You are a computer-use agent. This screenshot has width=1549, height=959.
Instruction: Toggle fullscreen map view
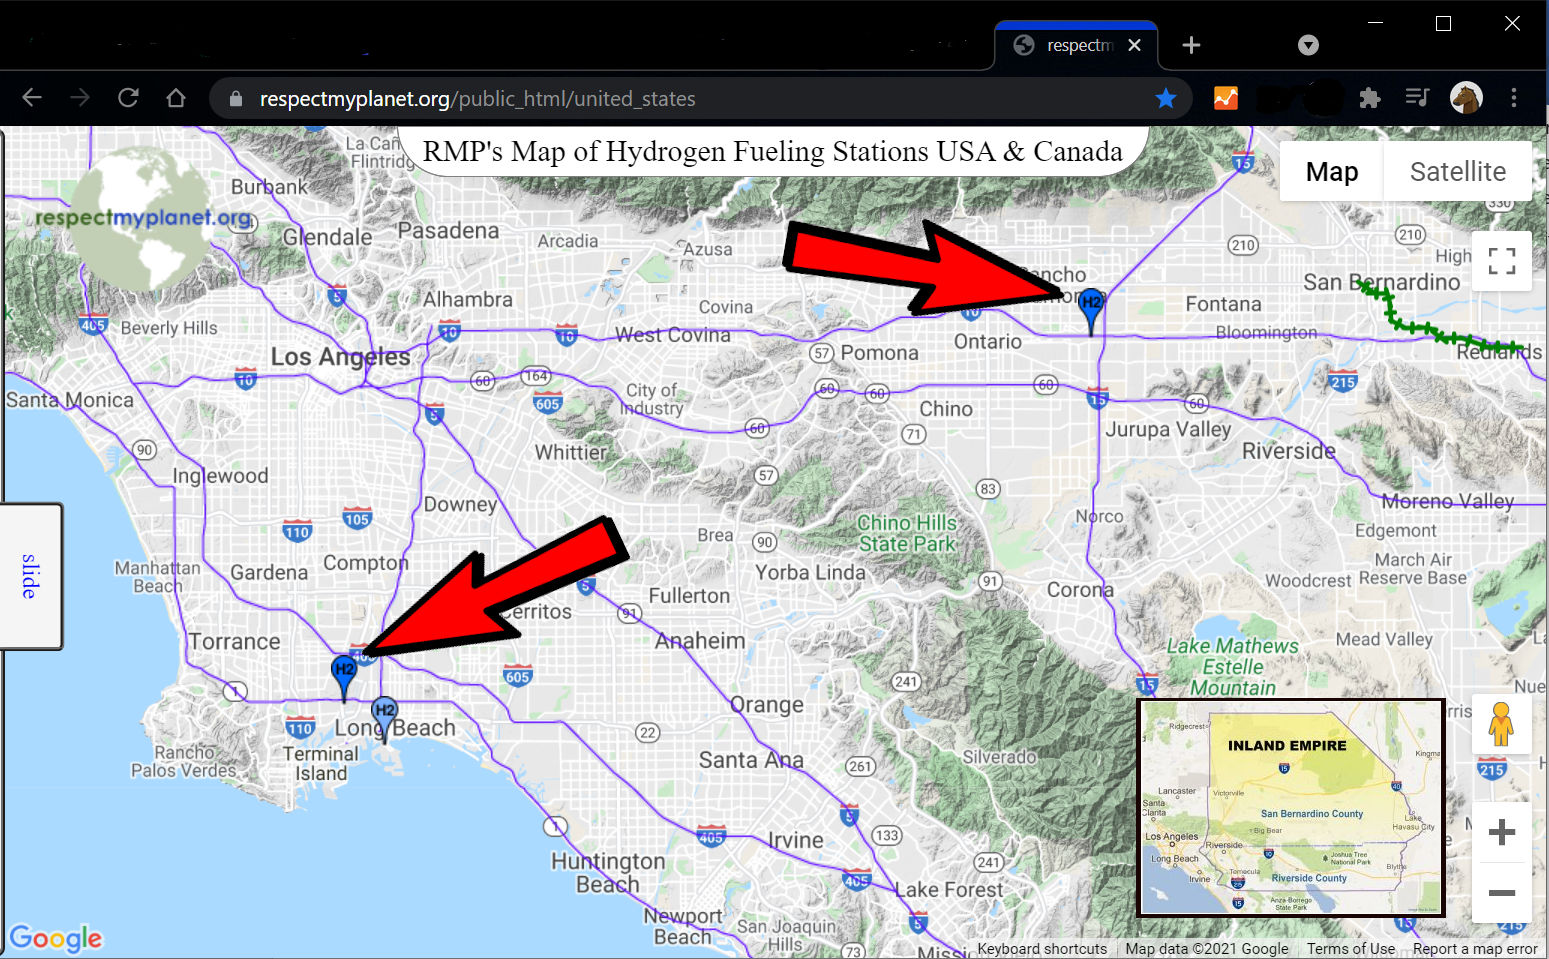click(1501, 261)
